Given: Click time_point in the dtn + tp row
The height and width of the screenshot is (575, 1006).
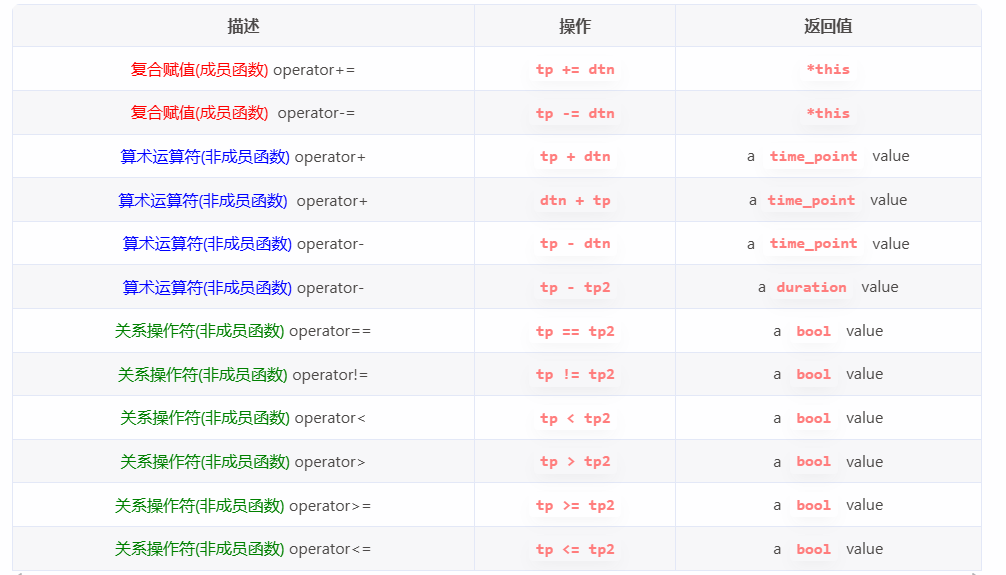Looking at the screenshot, I should click(x=811, y=200).
